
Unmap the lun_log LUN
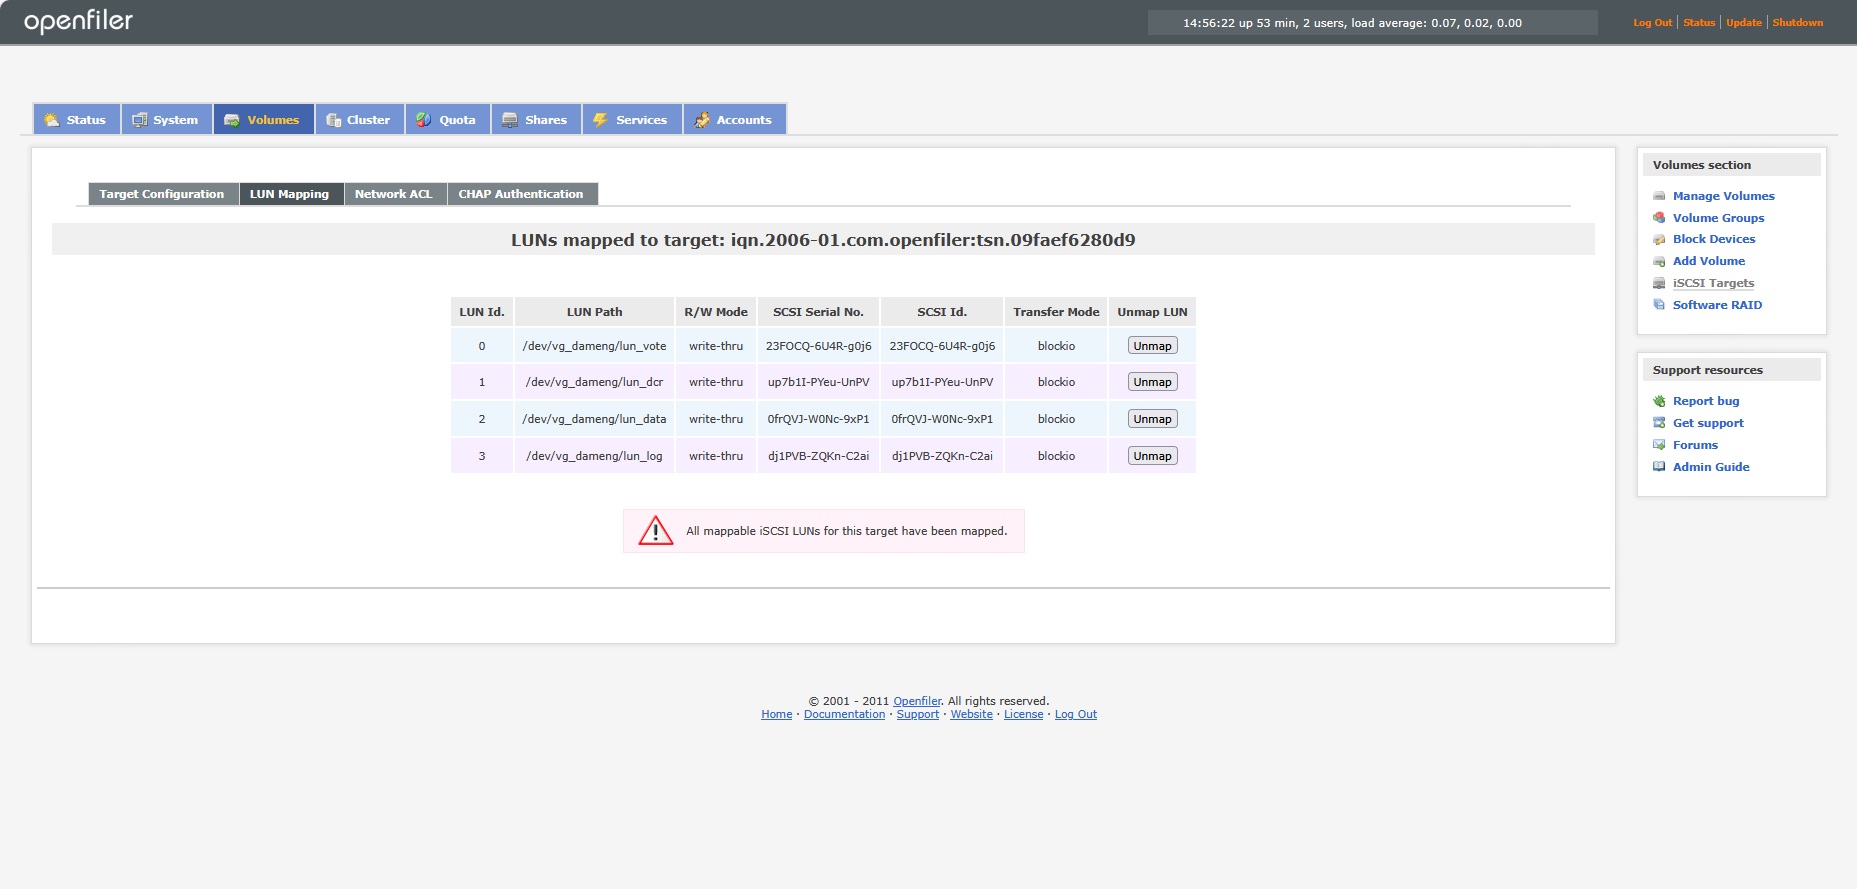1152,456
